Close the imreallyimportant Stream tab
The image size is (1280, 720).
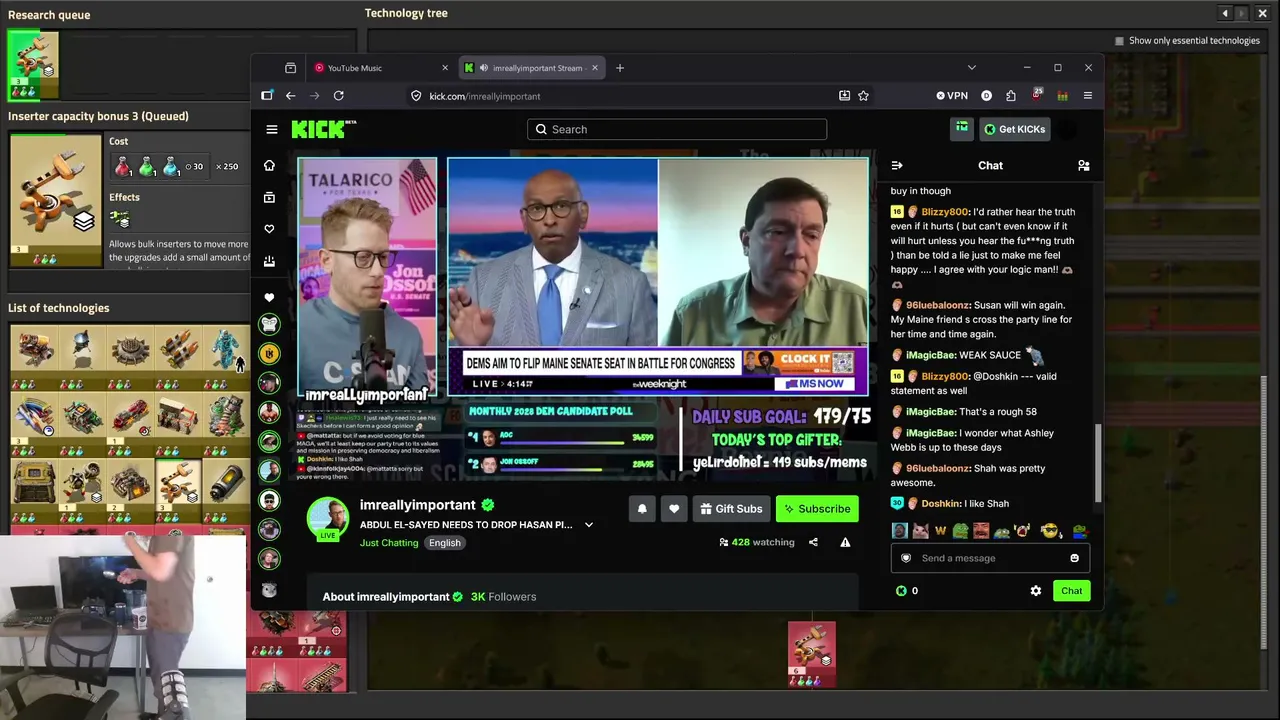(x=595, y=68)
